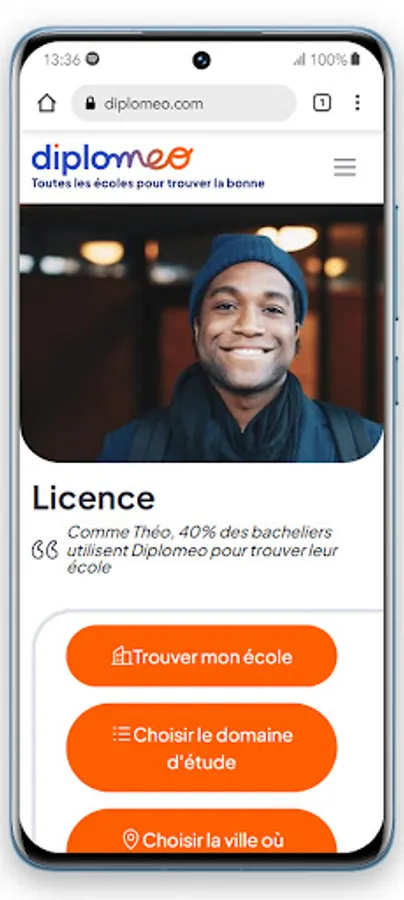Focus the diplomeo.com address bar

(x=184, y=103)
